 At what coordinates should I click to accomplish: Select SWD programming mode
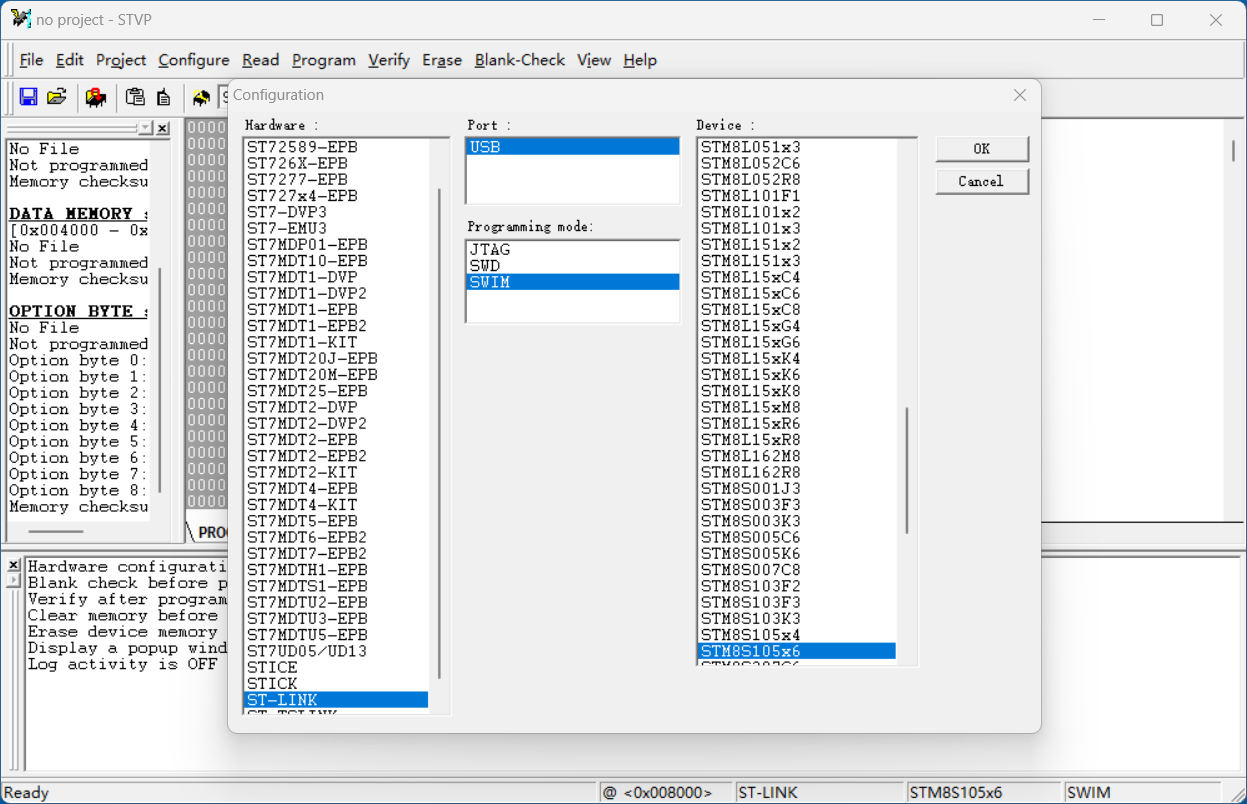(573, 266)
